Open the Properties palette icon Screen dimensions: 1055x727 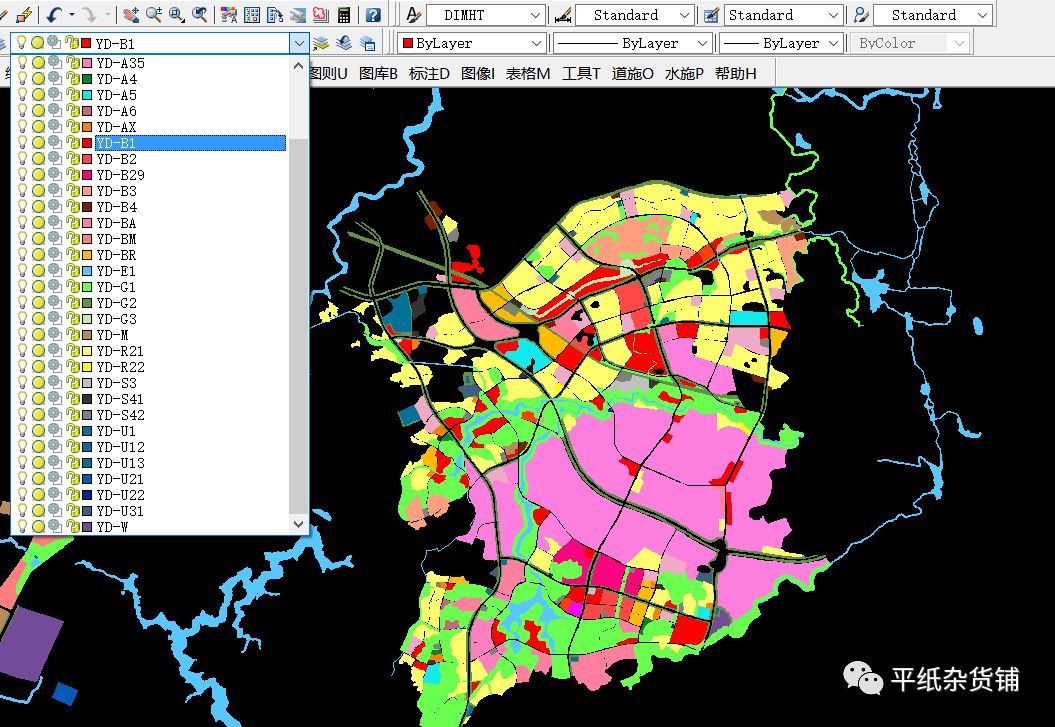[229, 15]
